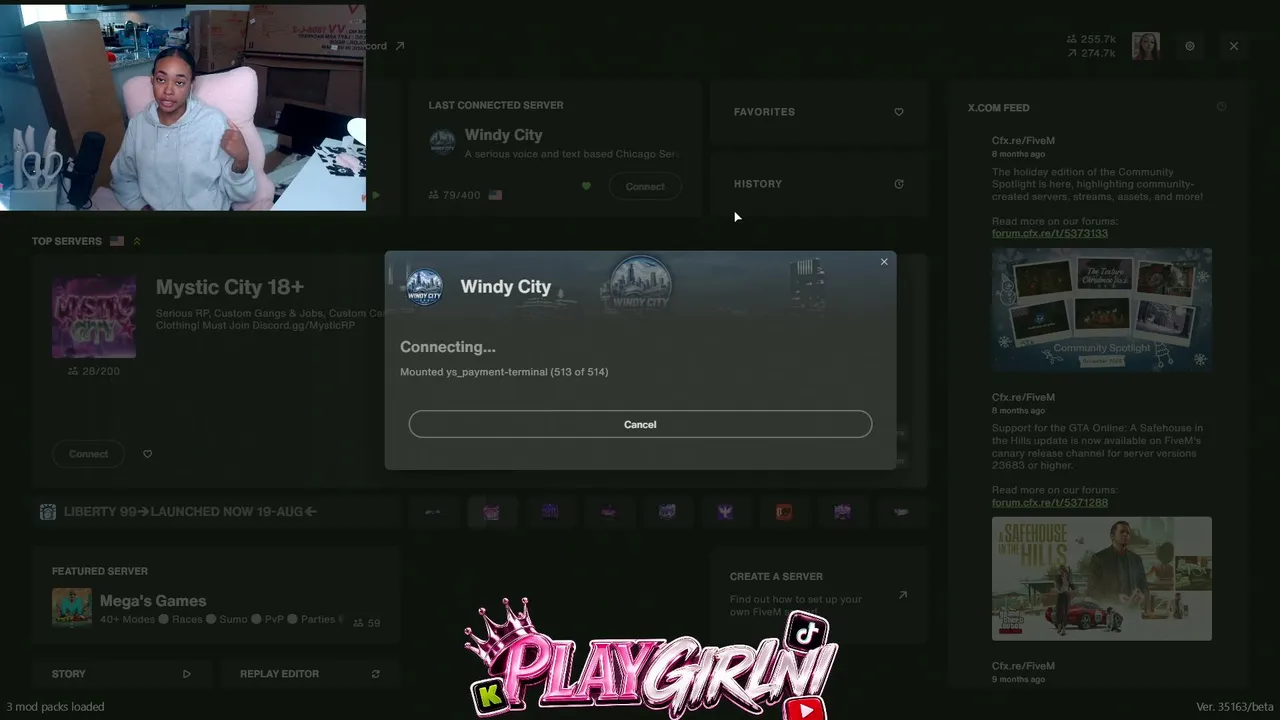Connect to the Mystic City 18+ server
Image resolution: width=1280 pixels, height=720 pixels.
click(89, 454)
